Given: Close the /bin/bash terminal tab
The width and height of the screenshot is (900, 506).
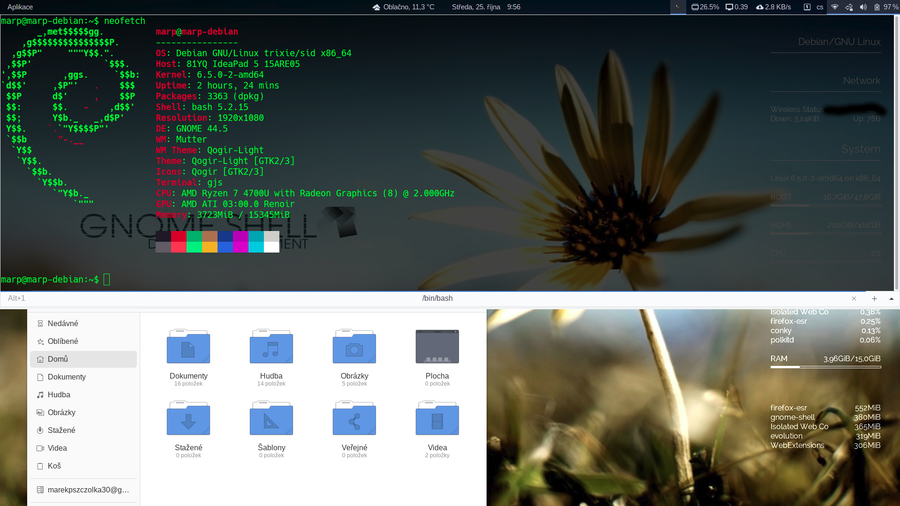Looking at the screenshot, I should (x=854, y=298).
